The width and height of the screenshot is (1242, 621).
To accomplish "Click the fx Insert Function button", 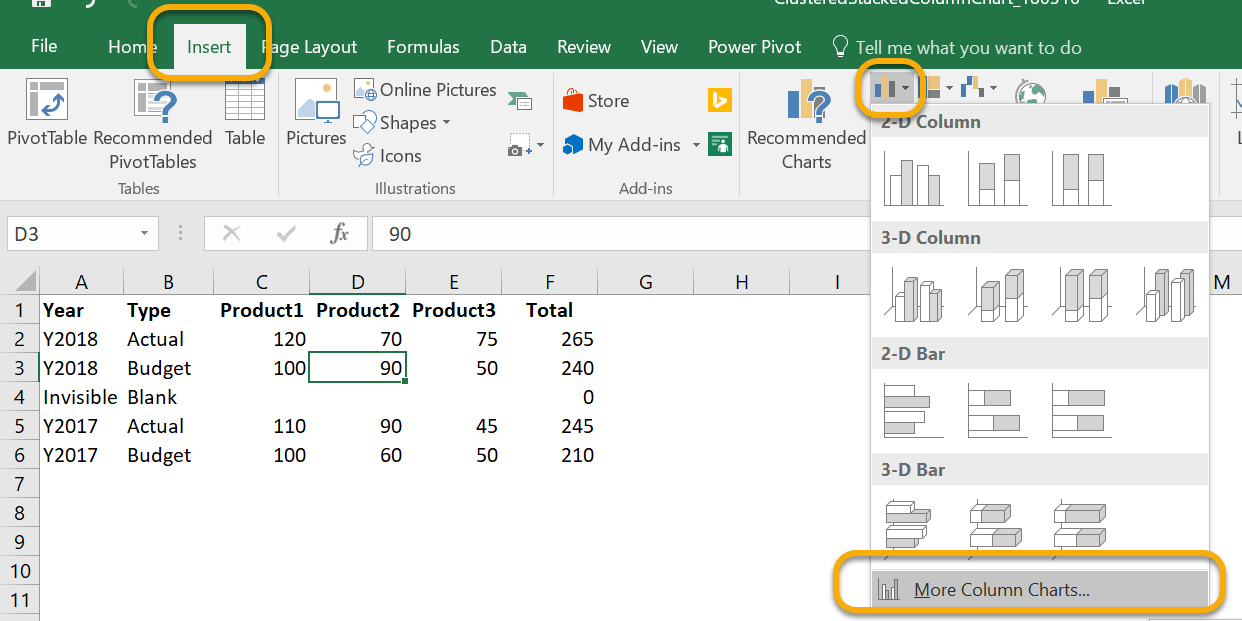I will click(x=340, y=234).
